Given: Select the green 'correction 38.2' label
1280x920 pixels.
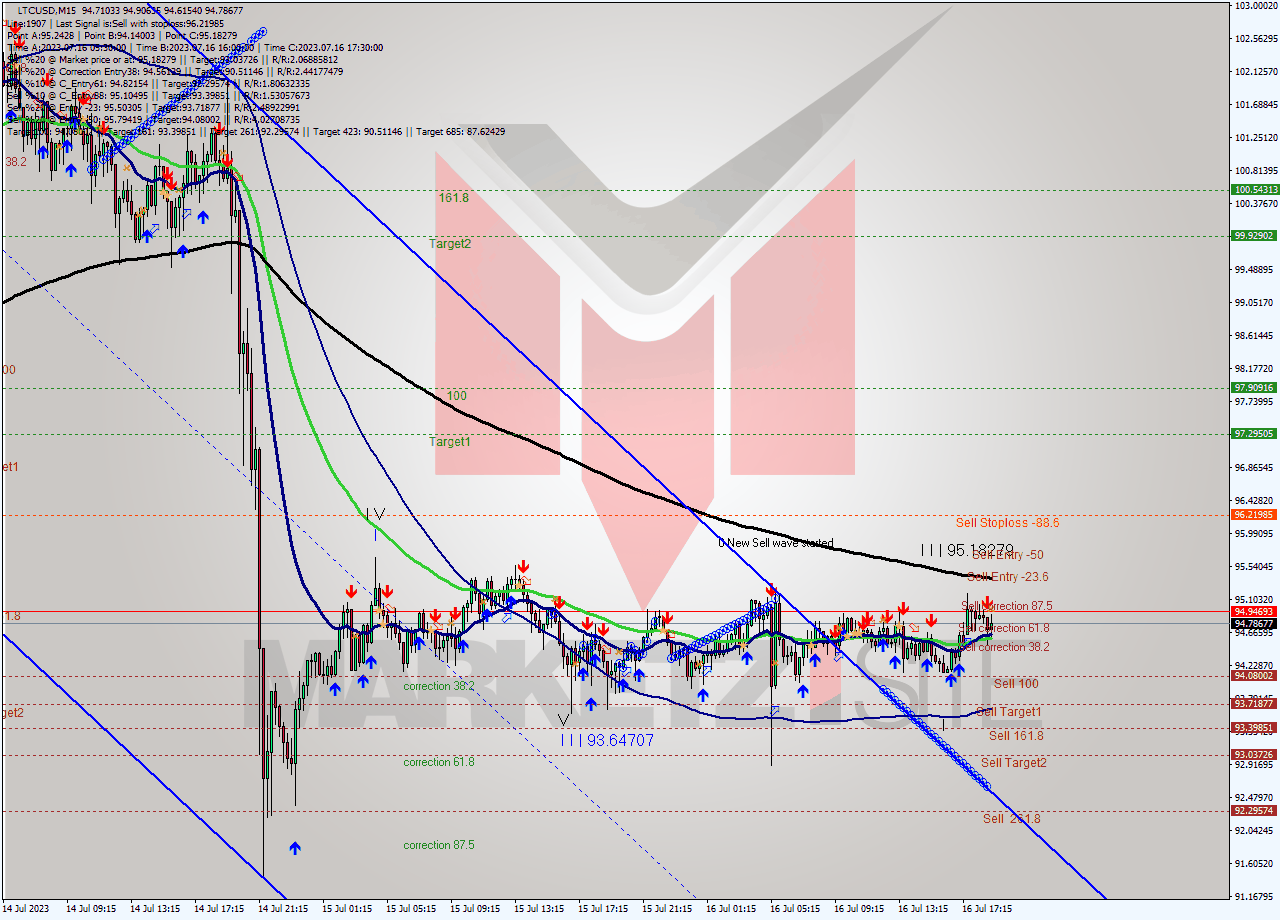Looking at the screenshot, I should tap(439, 687).
